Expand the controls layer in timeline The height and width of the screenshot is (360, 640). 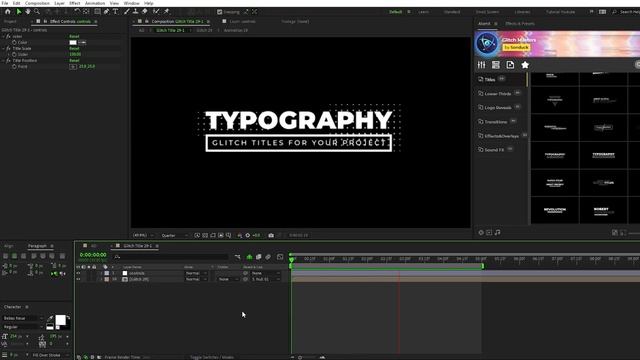coord(102,273)
